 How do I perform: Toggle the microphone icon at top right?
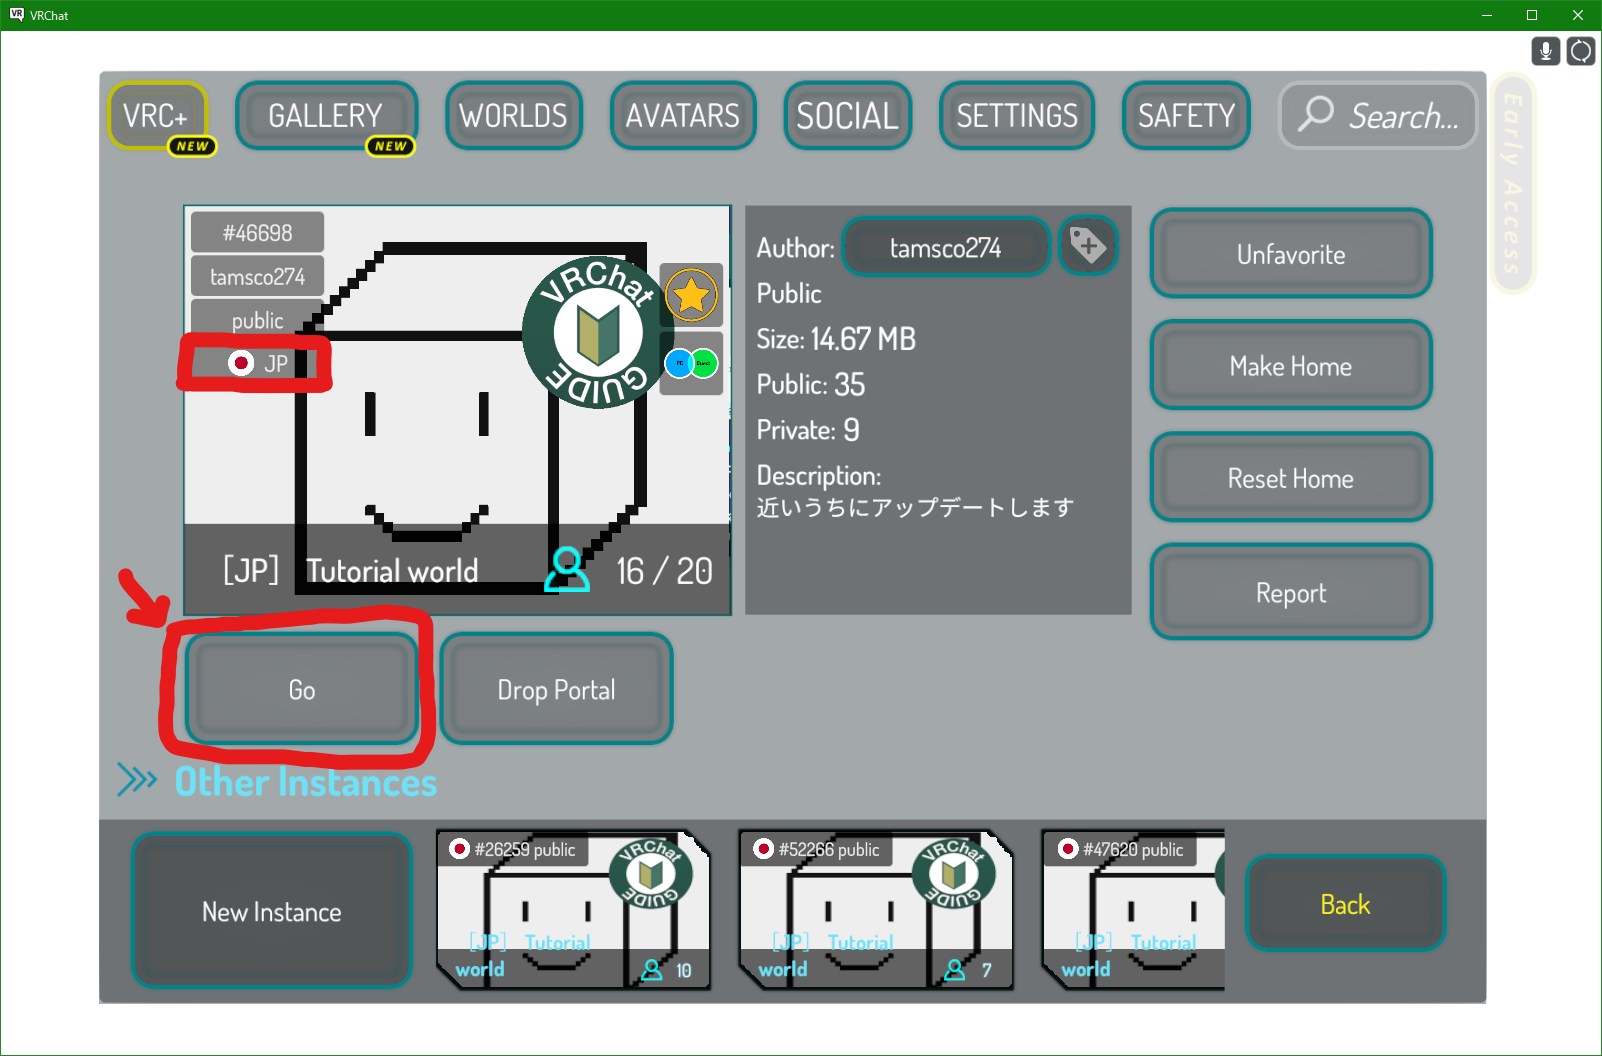click(x=1545, y=51)
